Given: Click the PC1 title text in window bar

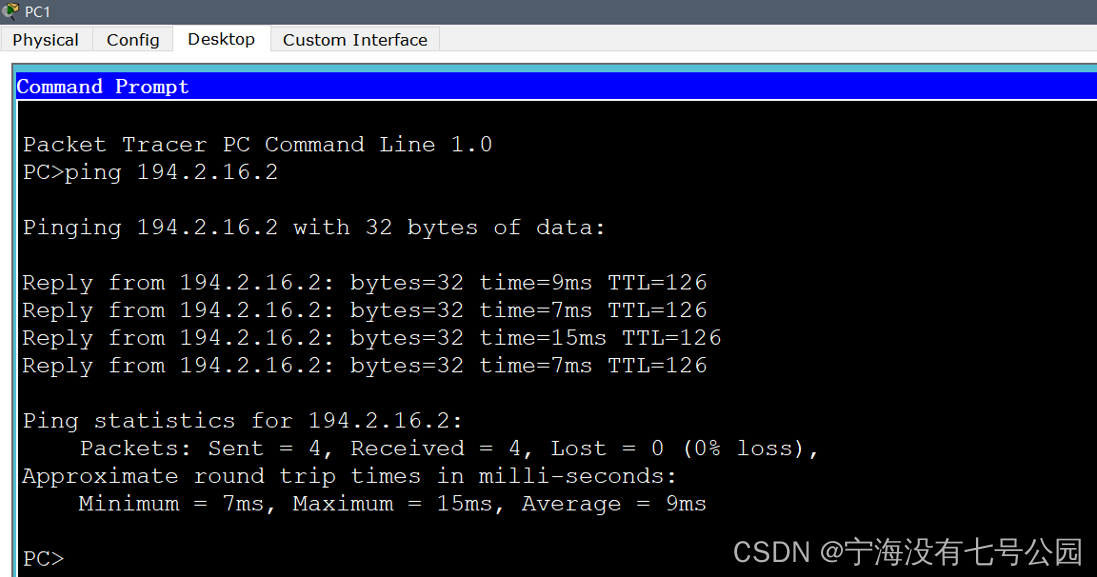Looking at the screenshot, I should click(37, 11).
